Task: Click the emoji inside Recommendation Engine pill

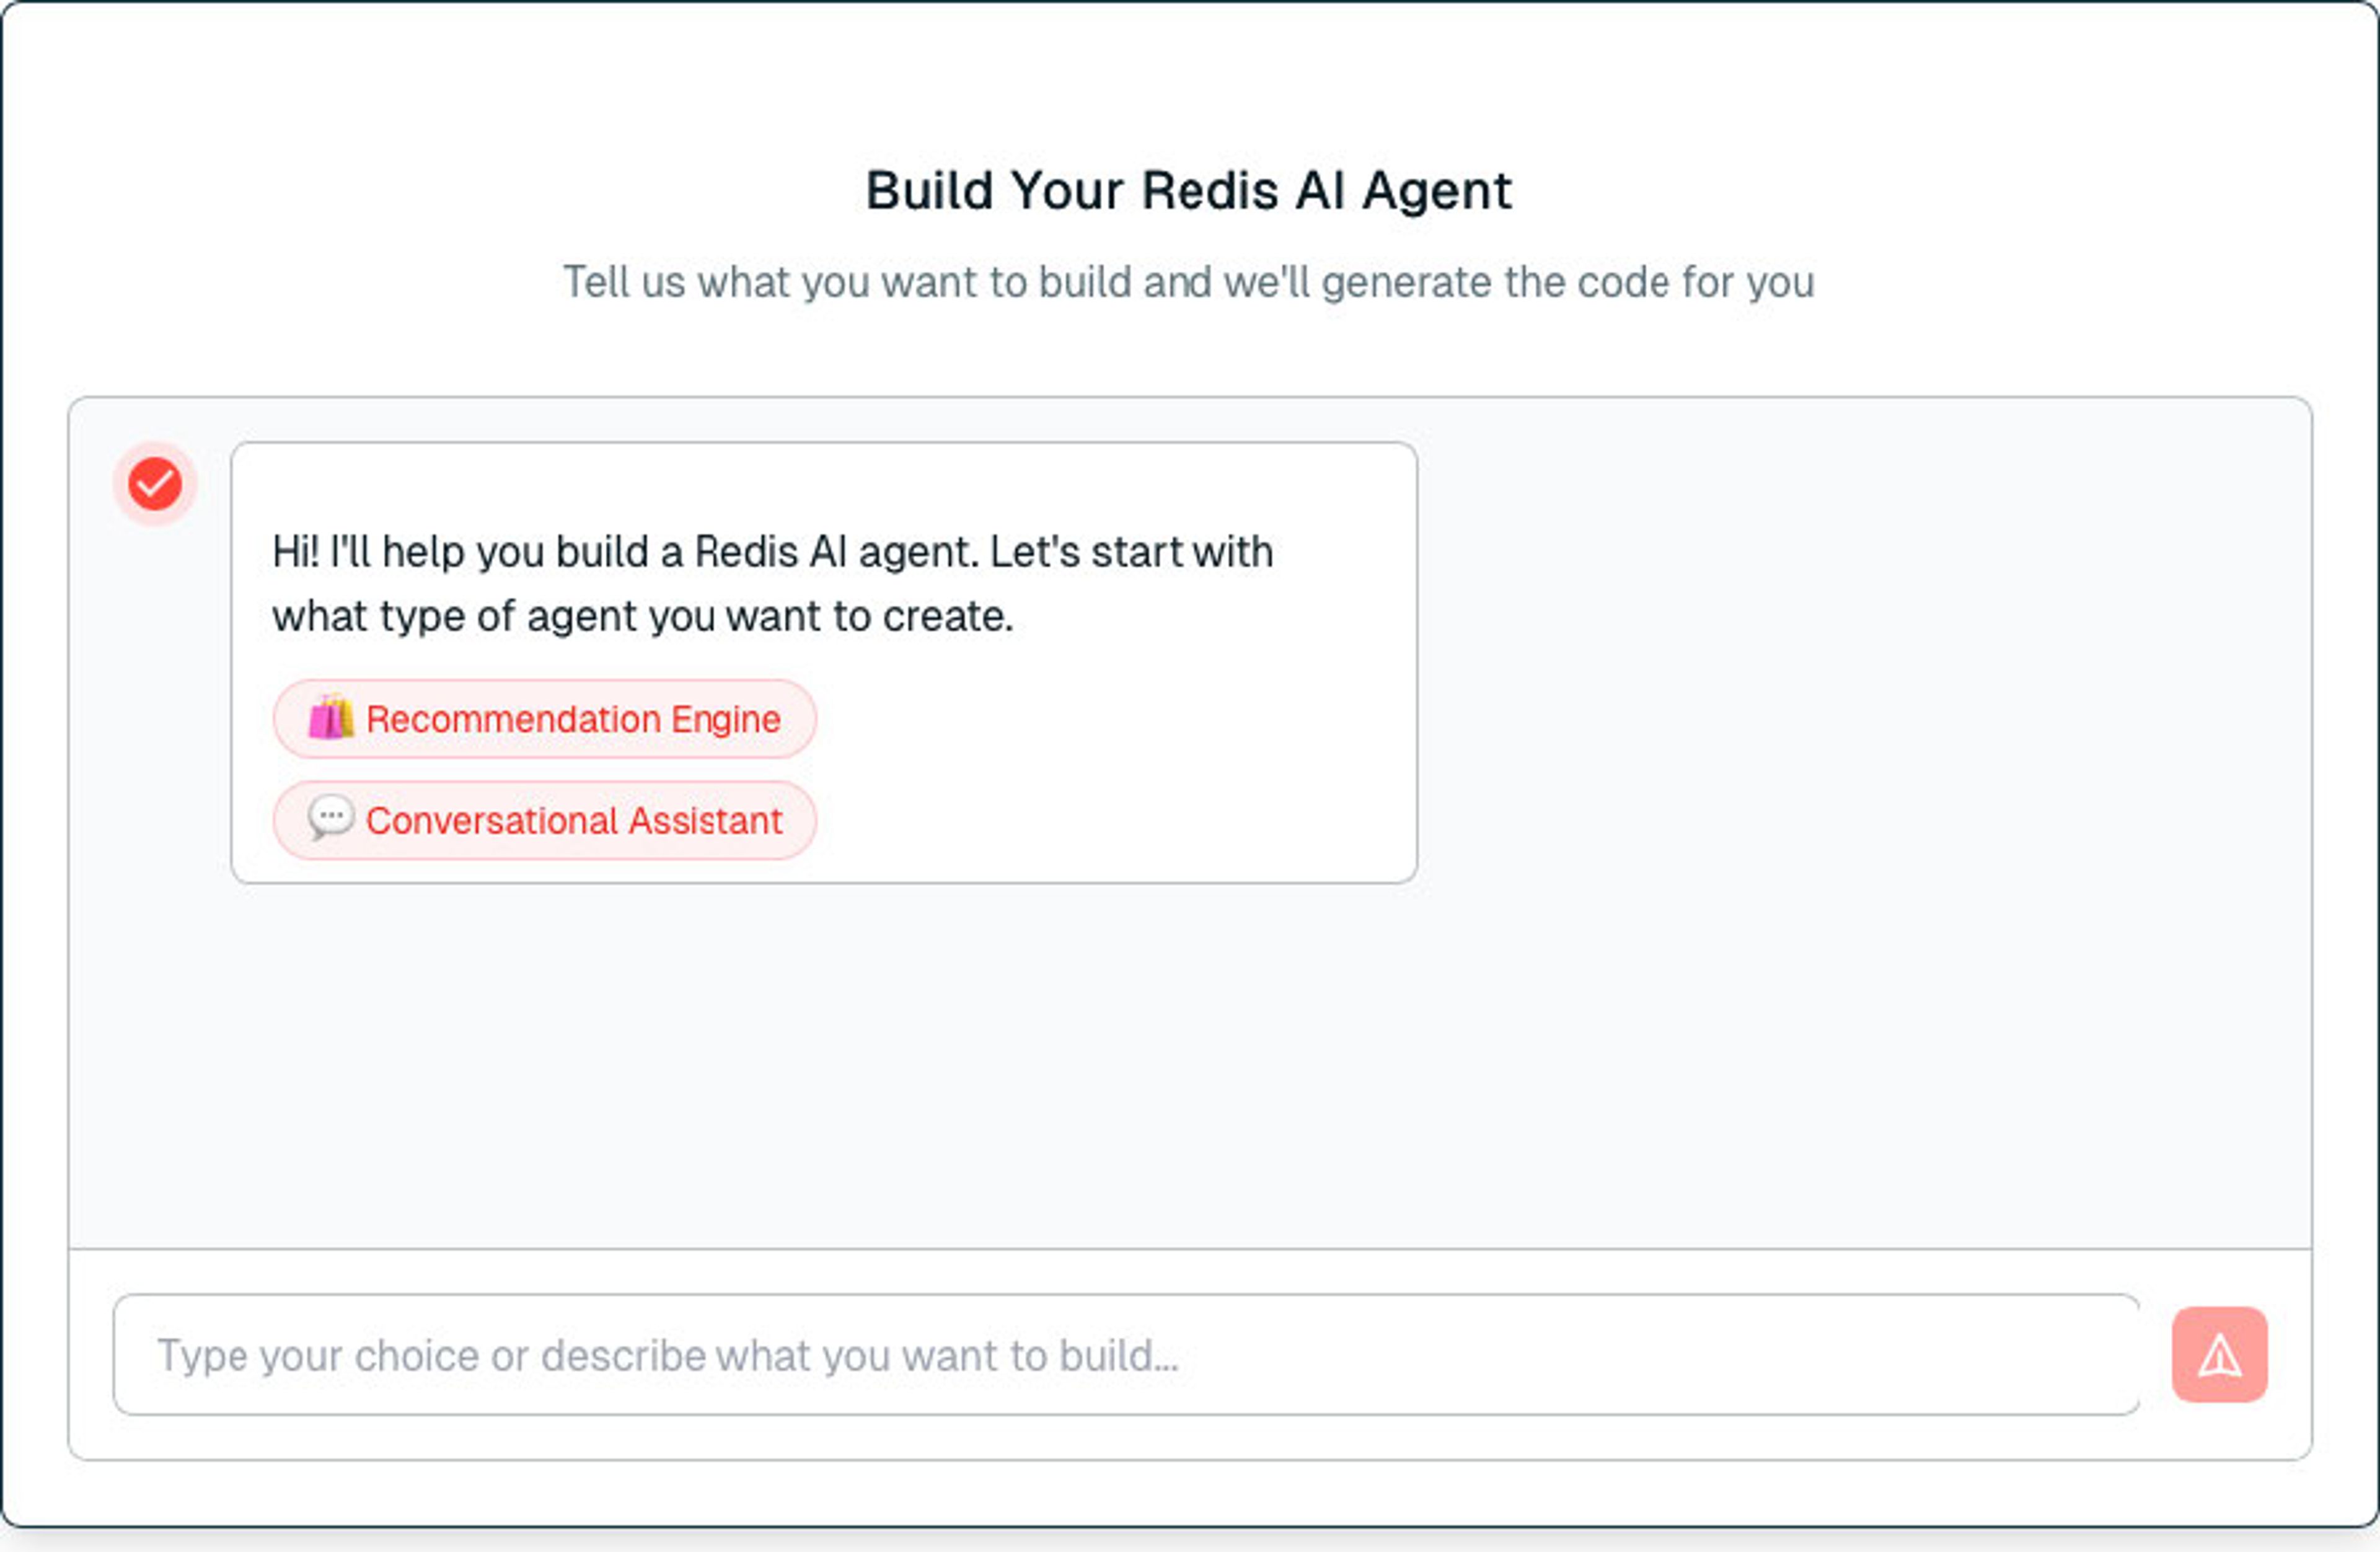Action: pos(331,718)
